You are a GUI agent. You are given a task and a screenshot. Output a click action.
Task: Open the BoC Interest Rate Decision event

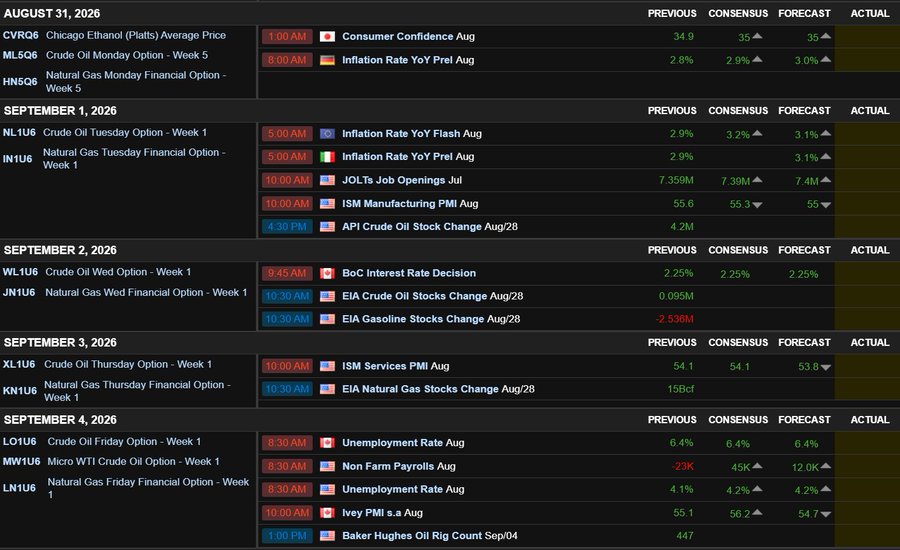pyautogui.click(x=409, y=273)
